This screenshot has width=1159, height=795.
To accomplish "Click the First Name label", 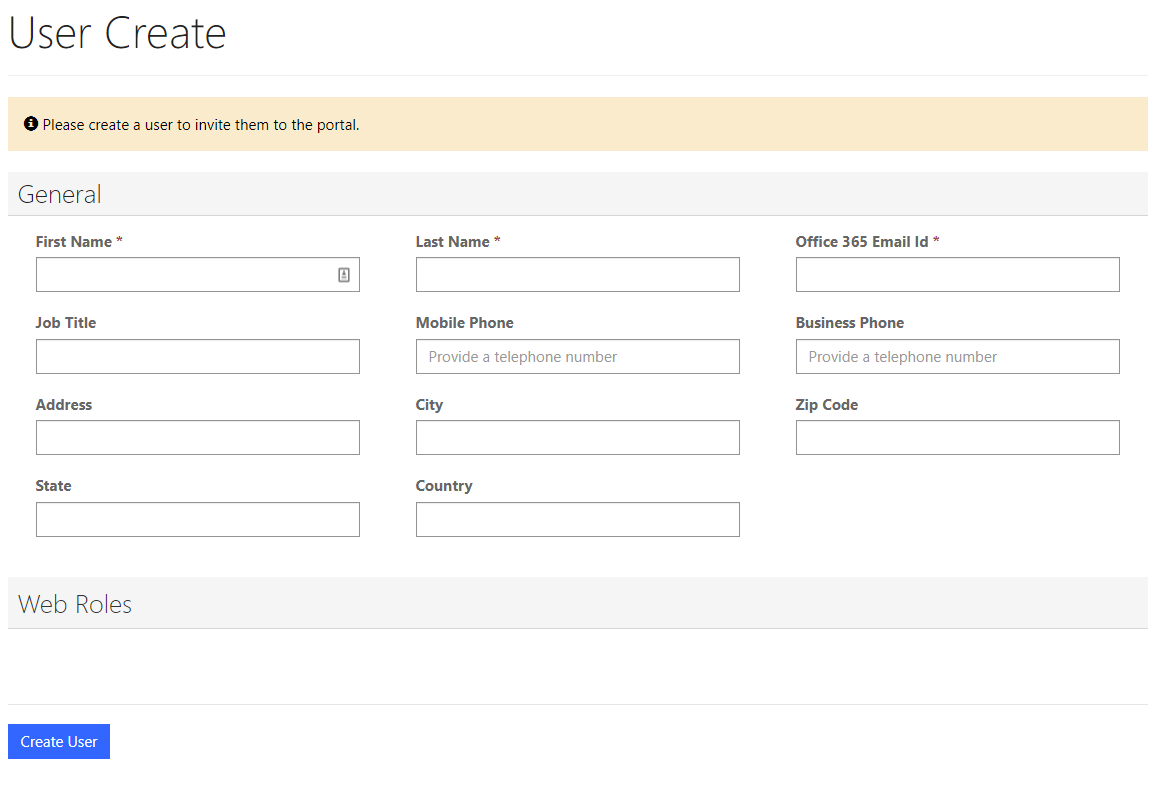I will [74, 242].
